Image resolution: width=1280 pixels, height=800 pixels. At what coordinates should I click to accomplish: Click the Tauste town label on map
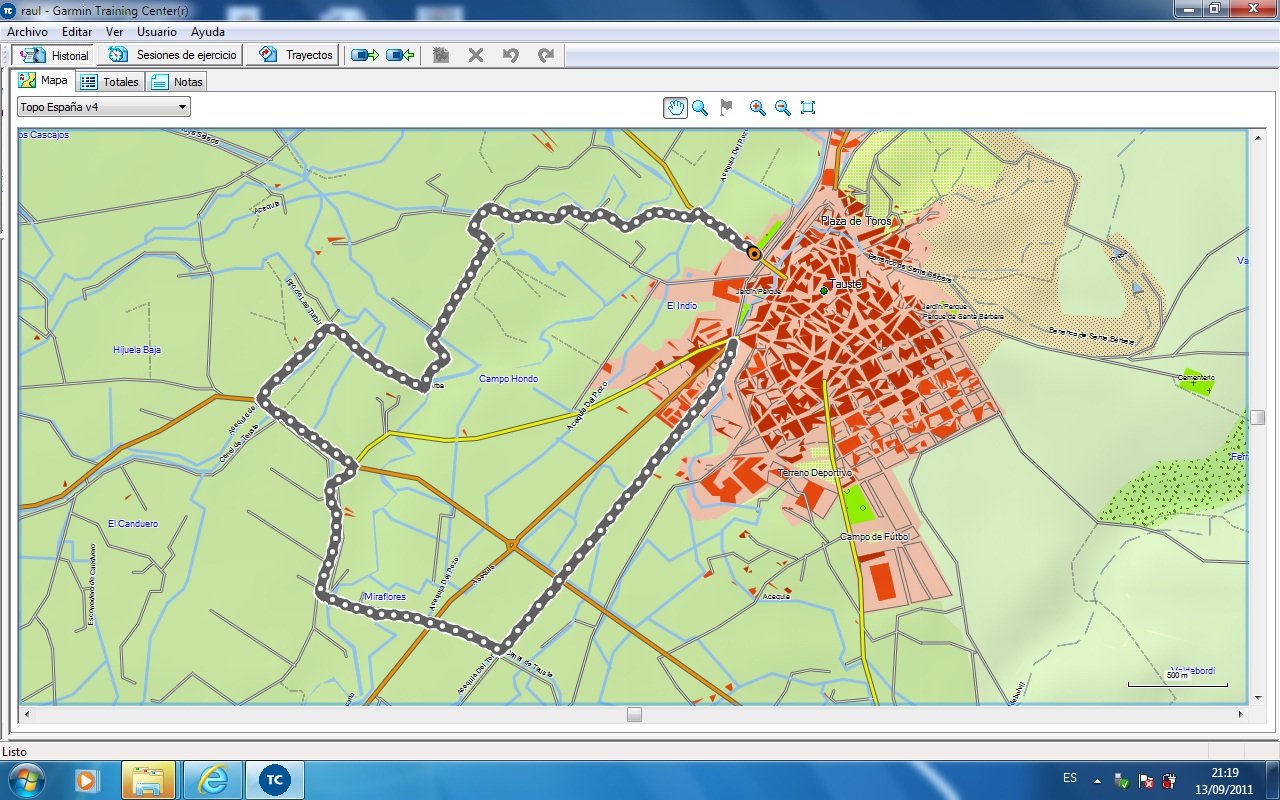pos(845,284)
